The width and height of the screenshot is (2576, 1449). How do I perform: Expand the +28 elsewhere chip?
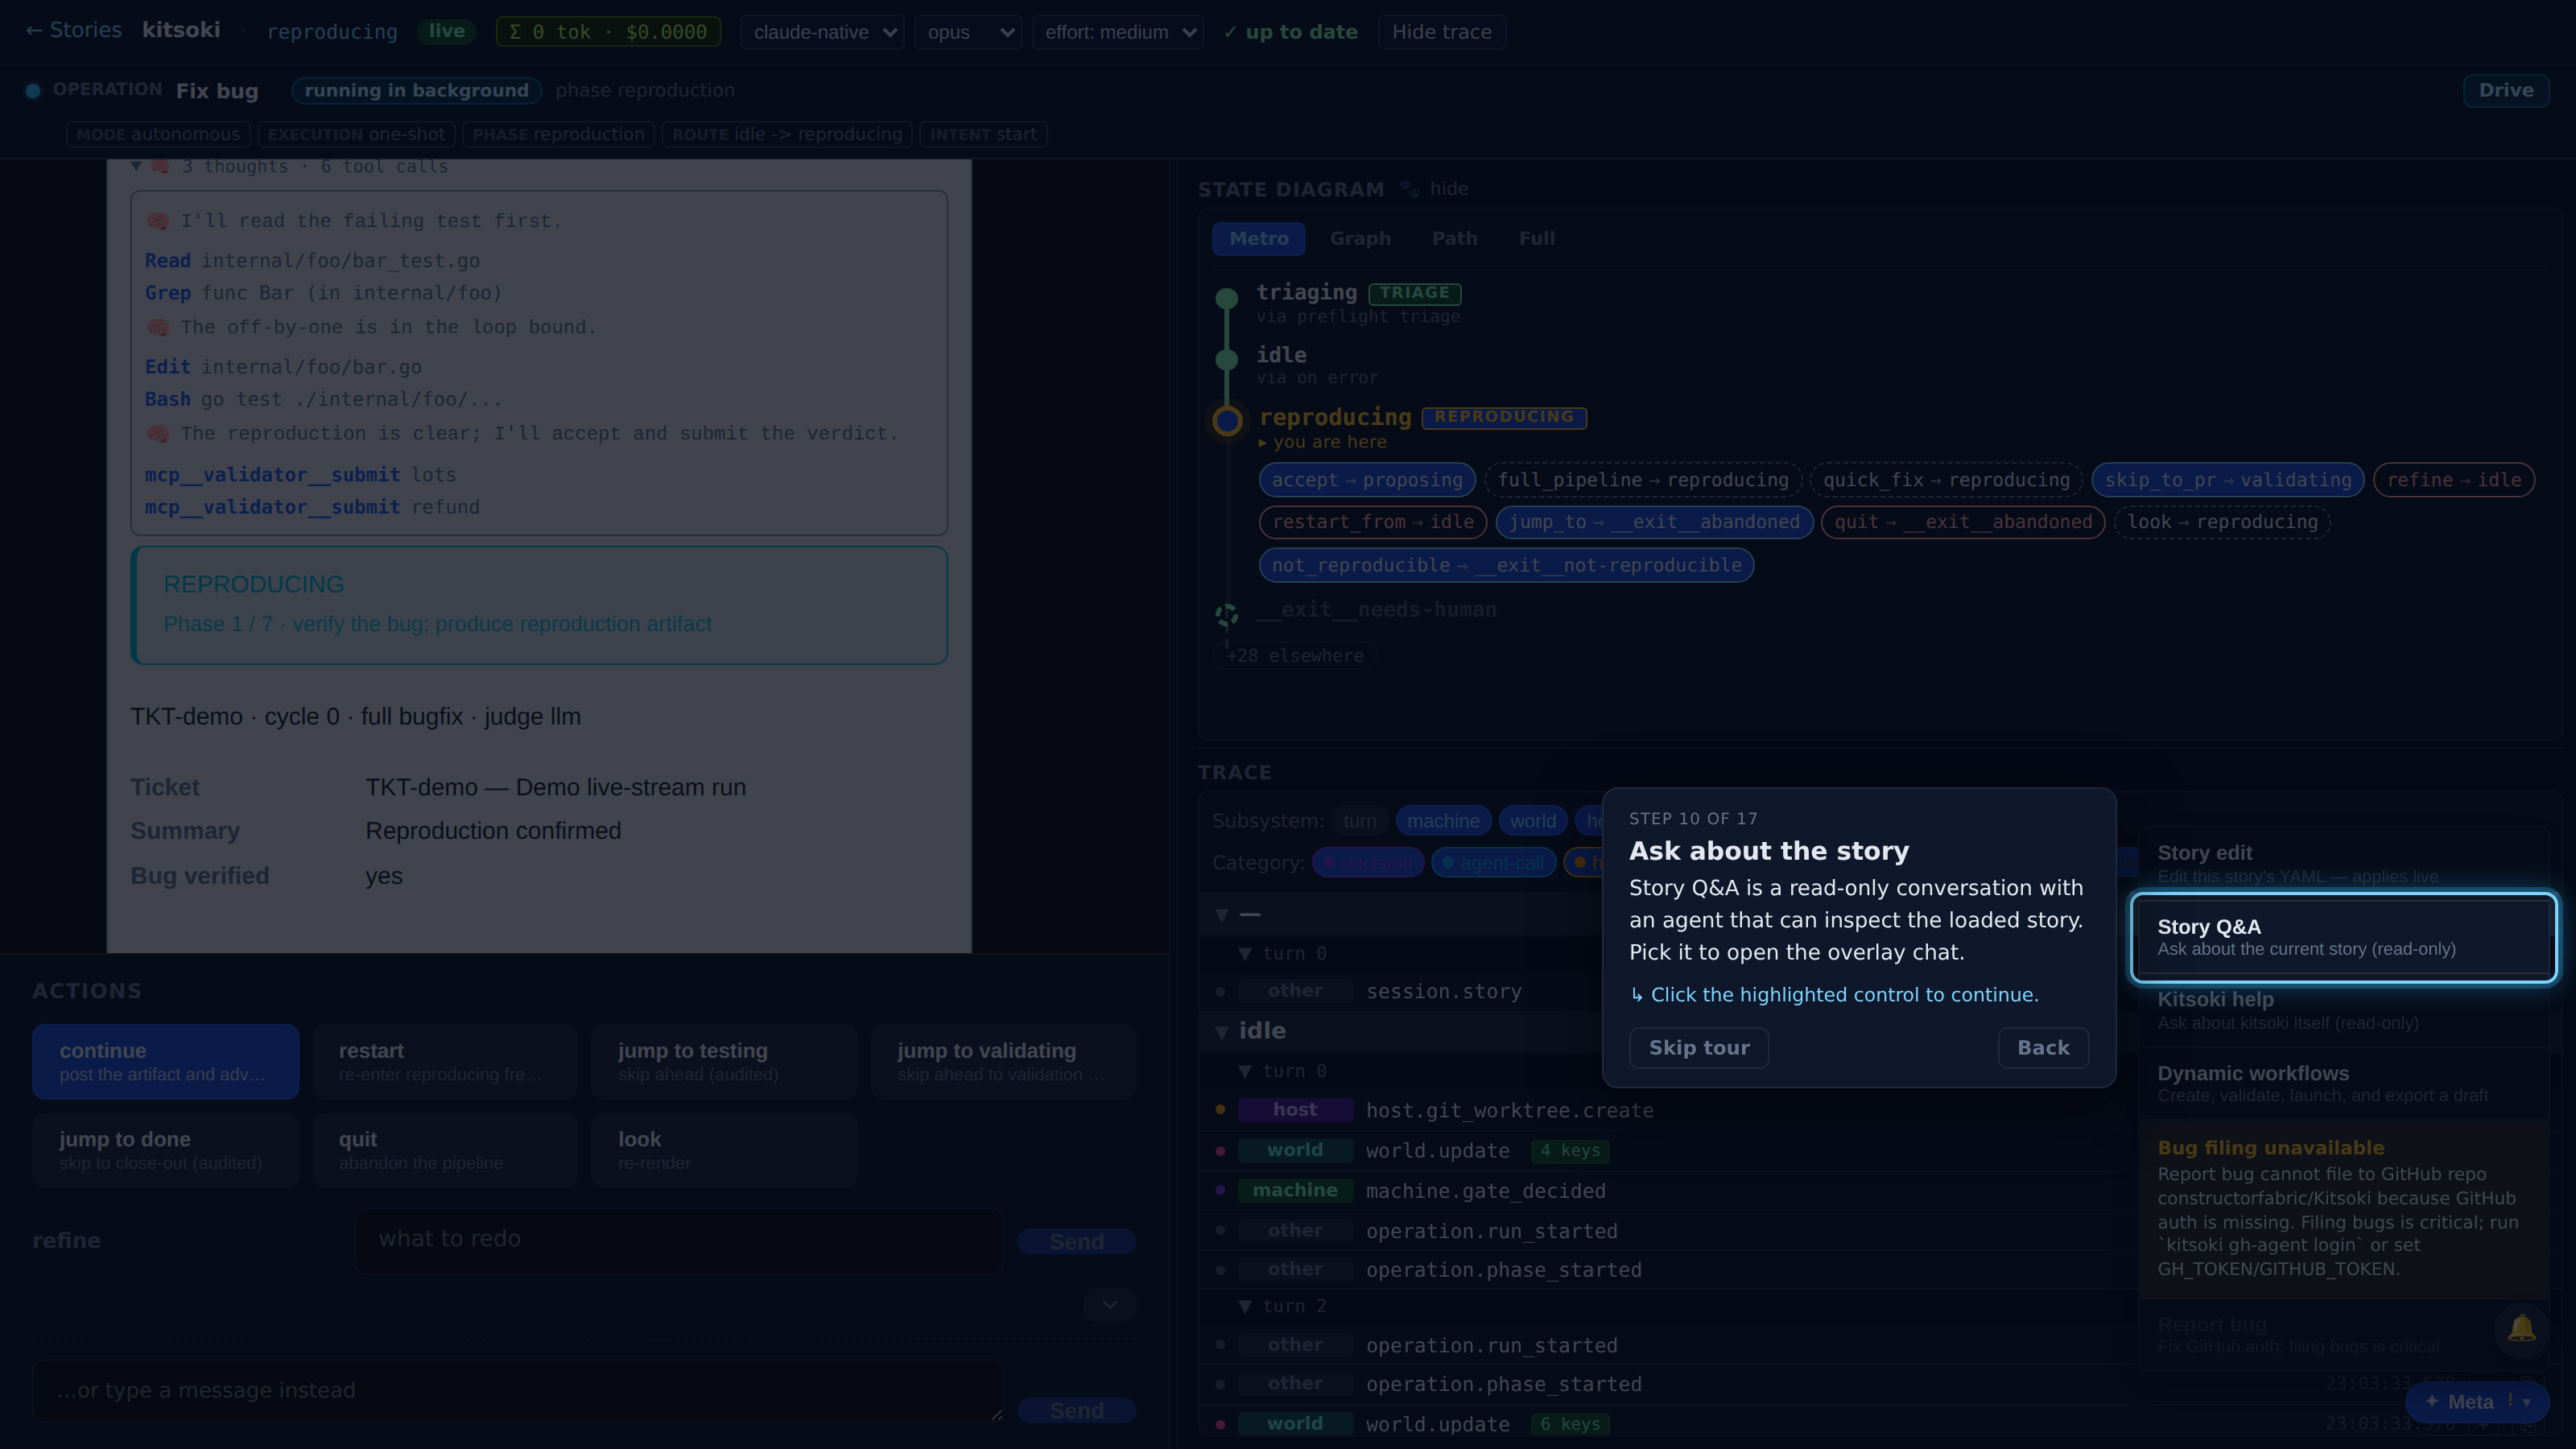tap(1294, 655)
